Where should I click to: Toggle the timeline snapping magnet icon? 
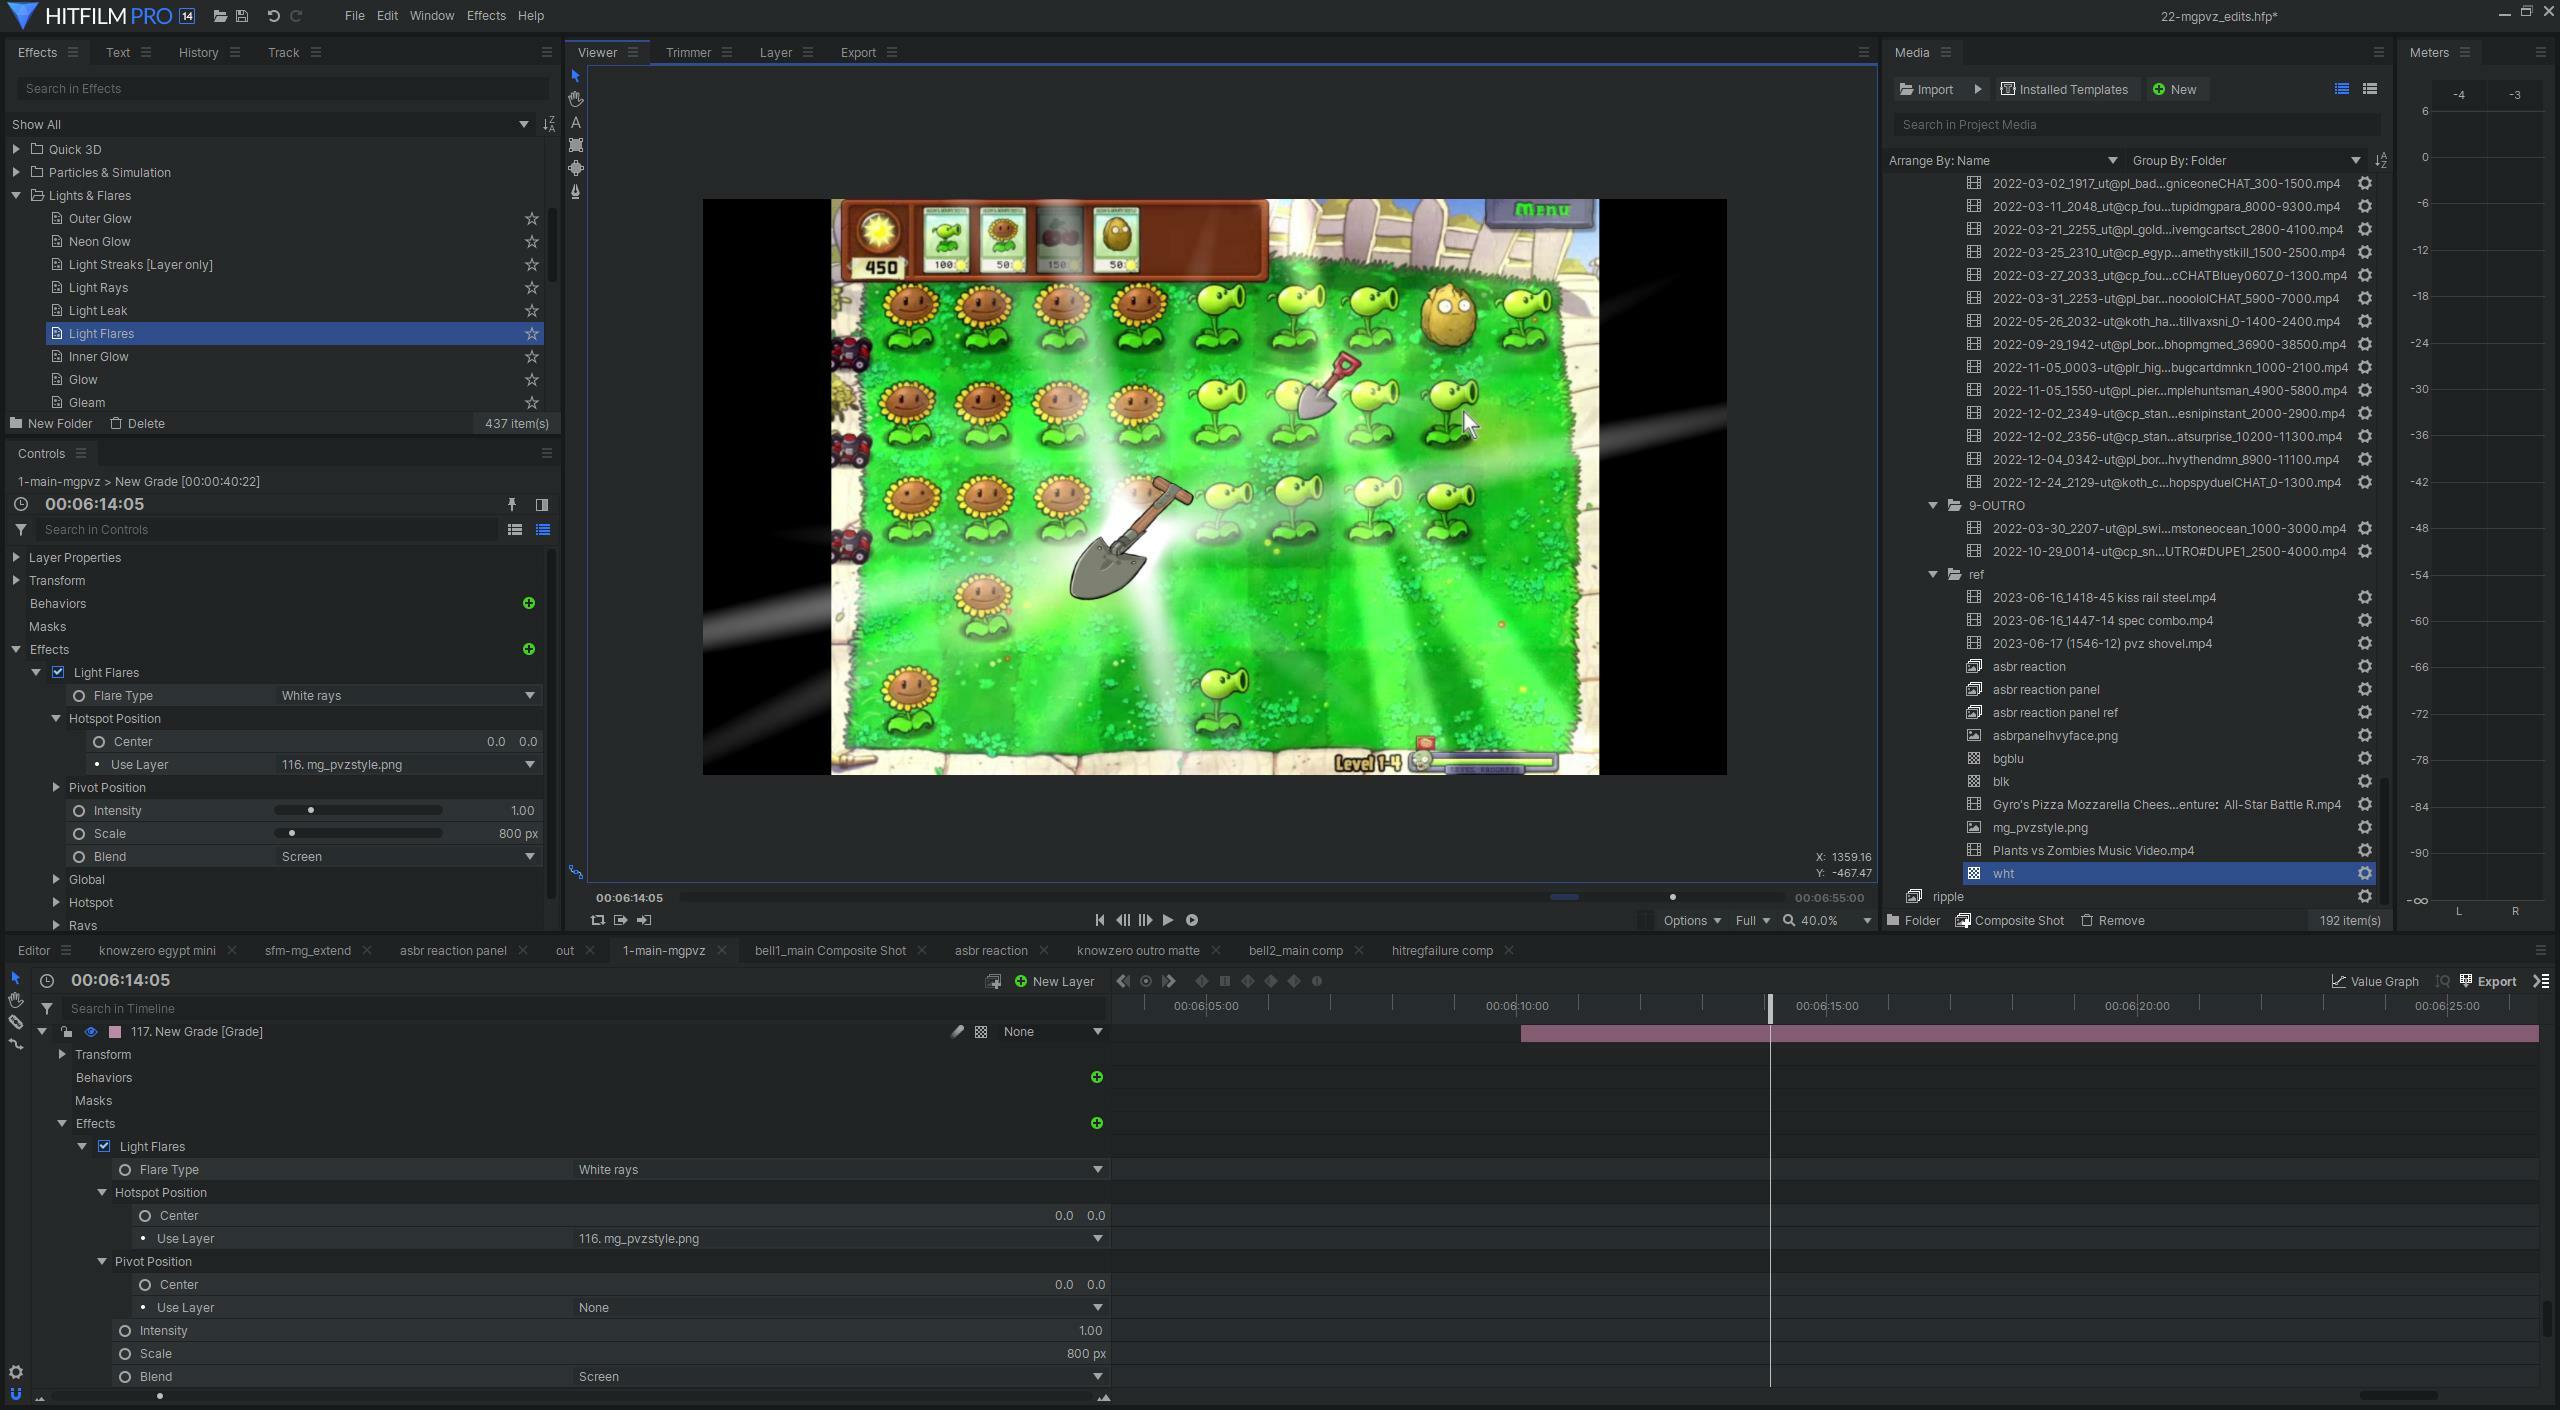[16, 1394]
